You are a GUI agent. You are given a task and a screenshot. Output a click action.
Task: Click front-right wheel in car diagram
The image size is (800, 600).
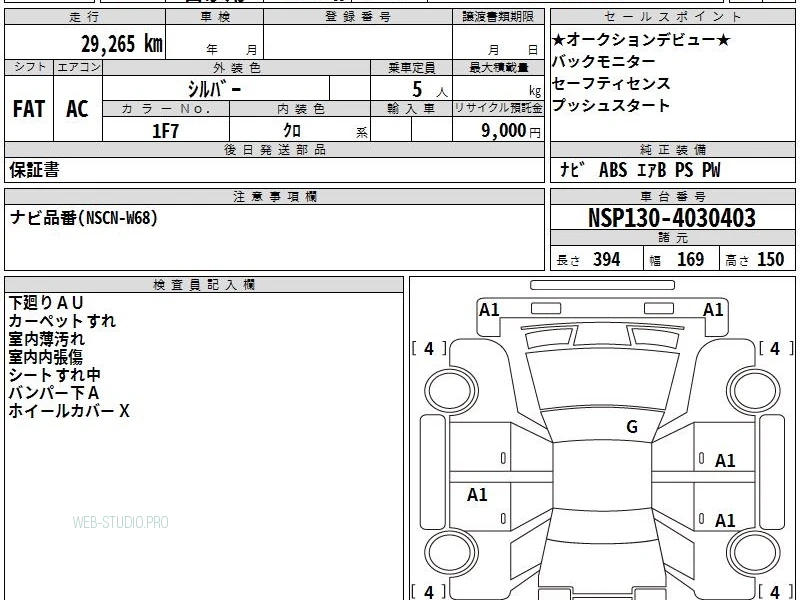pos(754,390)
